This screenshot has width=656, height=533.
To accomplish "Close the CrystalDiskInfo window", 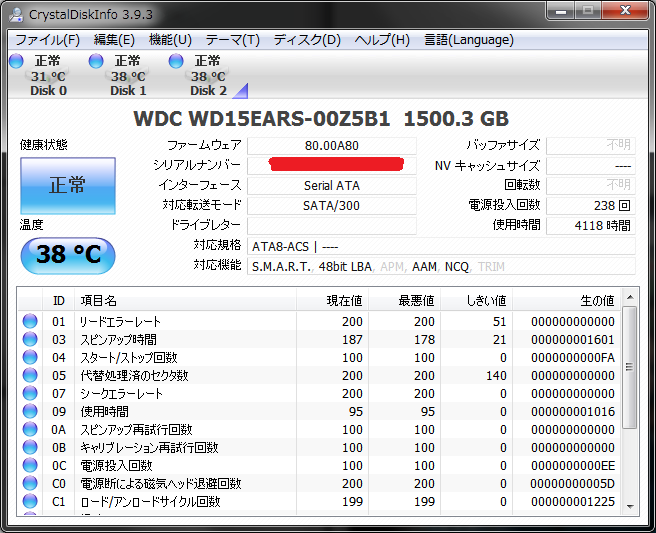I will [625, 10].
